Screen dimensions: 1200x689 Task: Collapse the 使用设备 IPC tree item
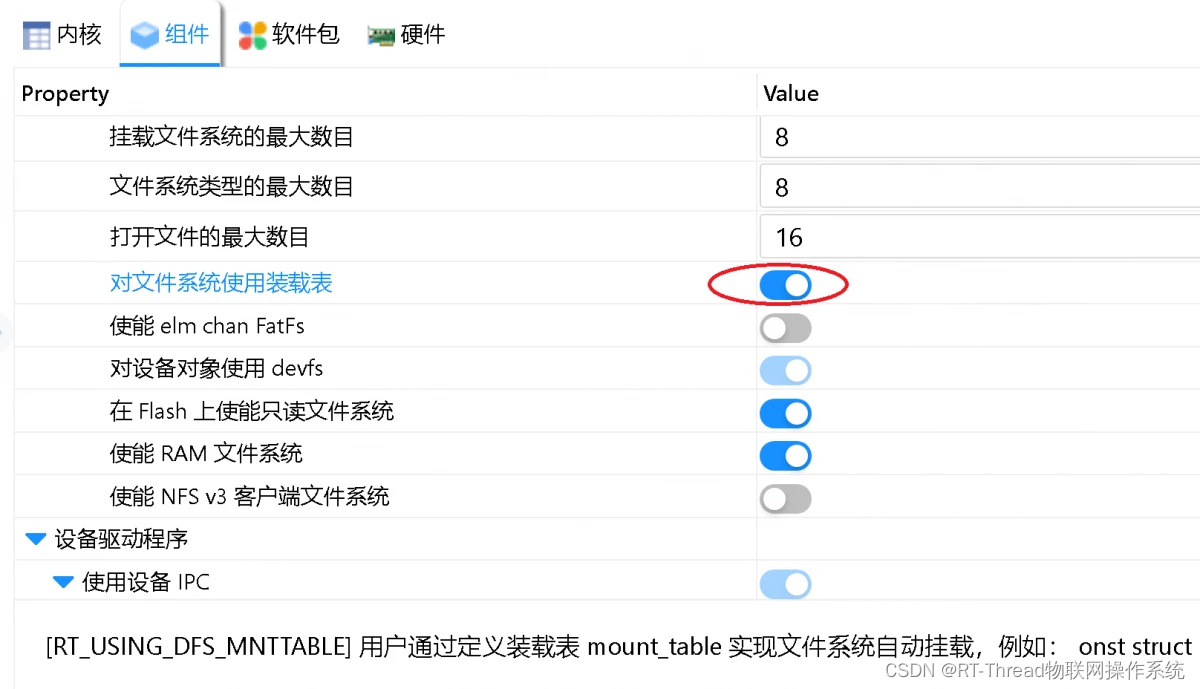point(63,581)
